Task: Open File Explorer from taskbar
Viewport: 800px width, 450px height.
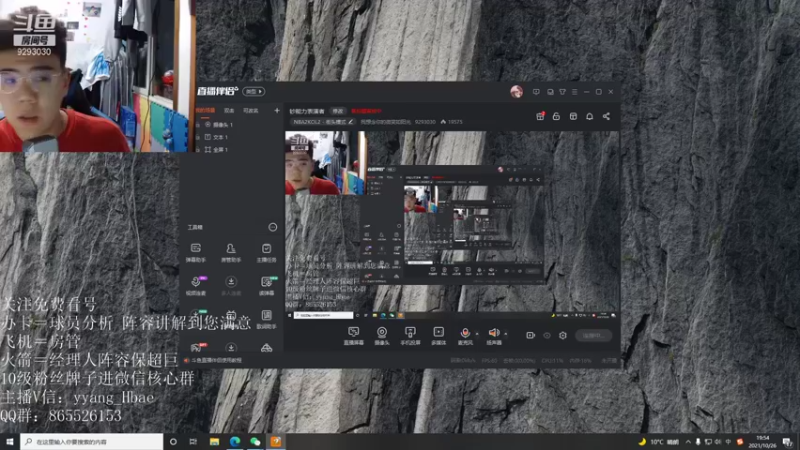Action: pyautogui.click(x=214, y=441)
